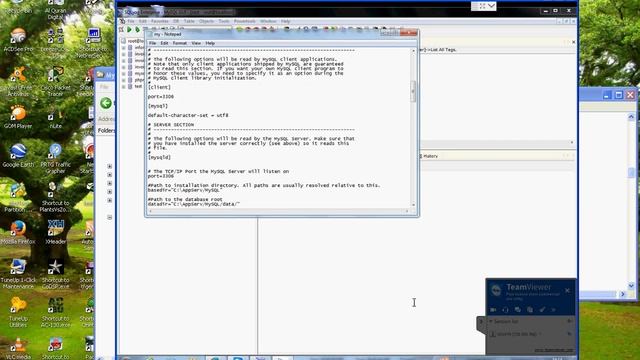Image resolution: width=640 pixels, height=360 pixels.
Task: Expand the first database node in SQLyog tree
Action: pos(124,47)
